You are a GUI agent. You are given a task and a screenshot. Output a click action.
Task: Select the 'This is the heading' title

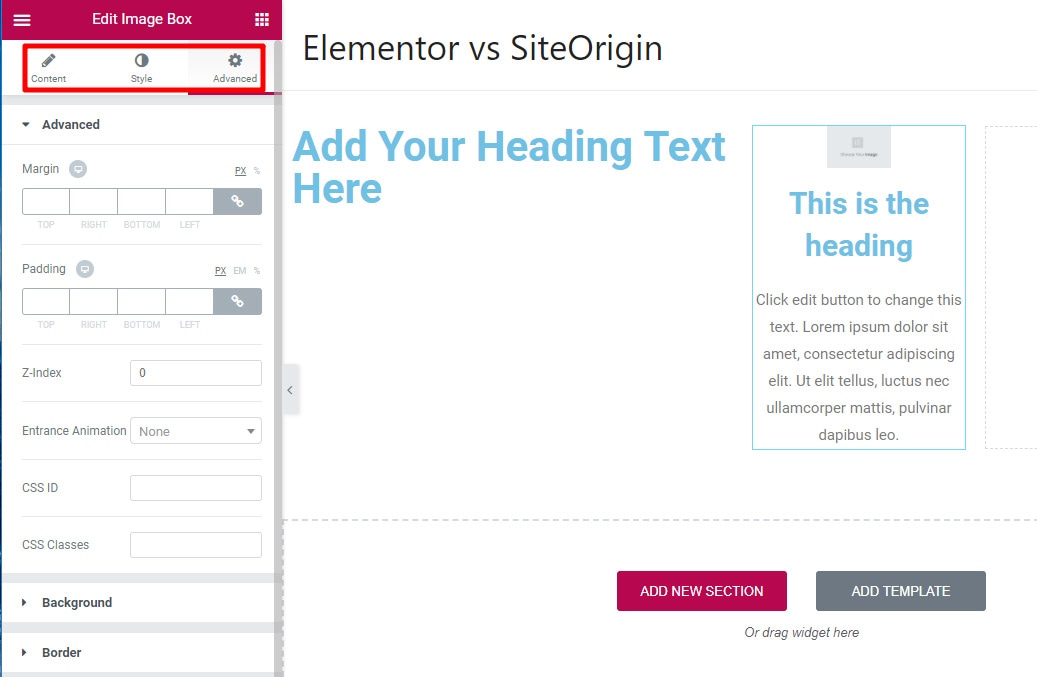pyautogui.click(x=858, y=224)
